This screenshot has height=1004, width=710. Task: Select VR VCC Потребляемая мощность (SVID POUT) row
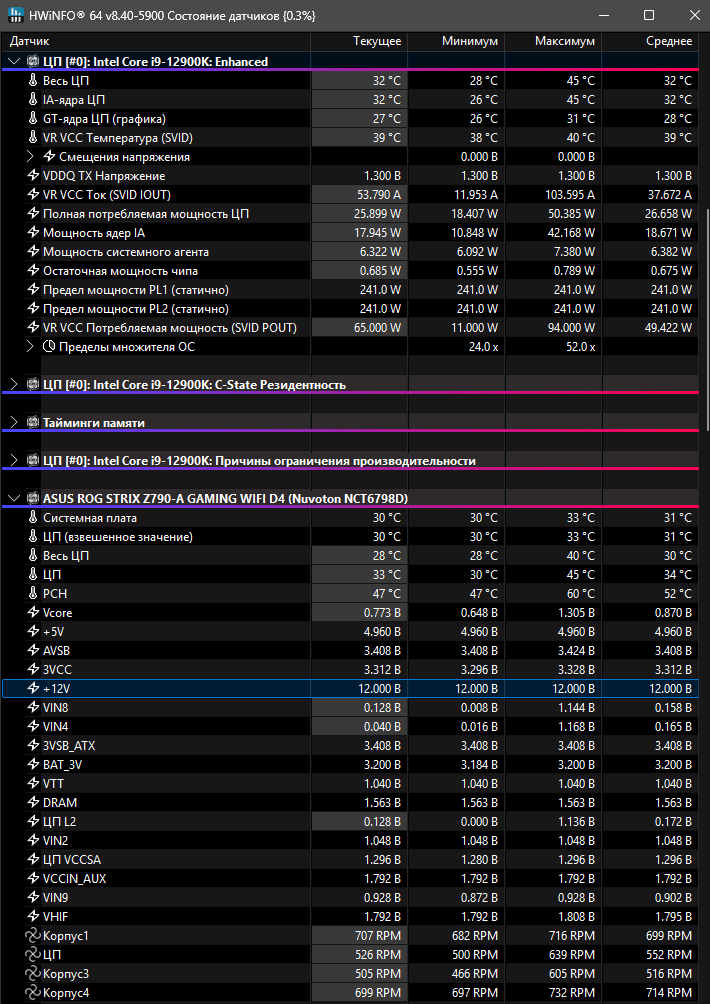[350, 328]
